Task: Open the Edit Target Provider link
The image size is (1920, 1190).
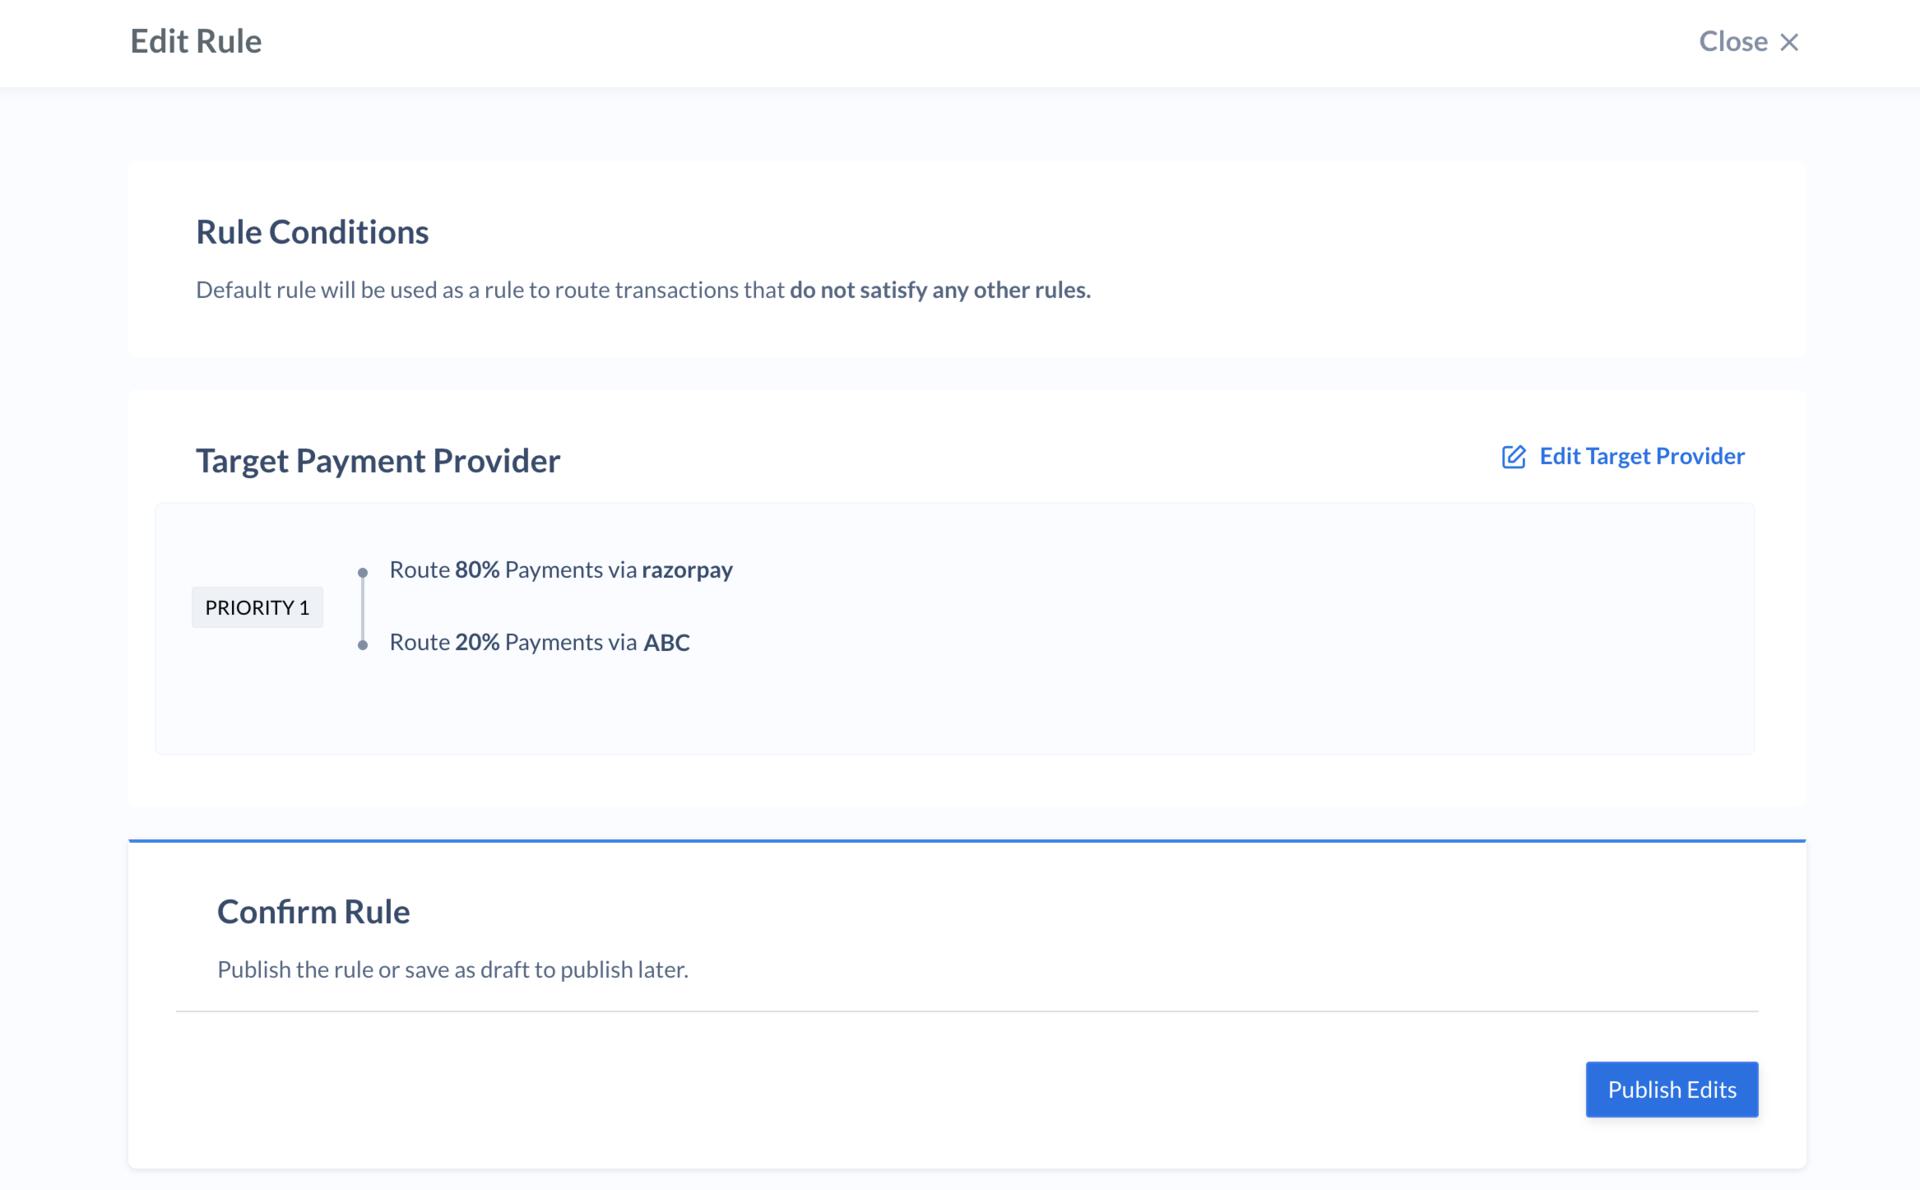Action: [x=1623, y=456]
